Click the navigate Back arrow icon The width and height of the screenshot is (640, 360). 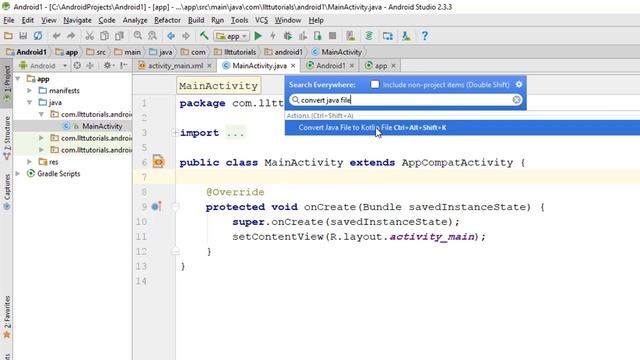tap(171, 36)
